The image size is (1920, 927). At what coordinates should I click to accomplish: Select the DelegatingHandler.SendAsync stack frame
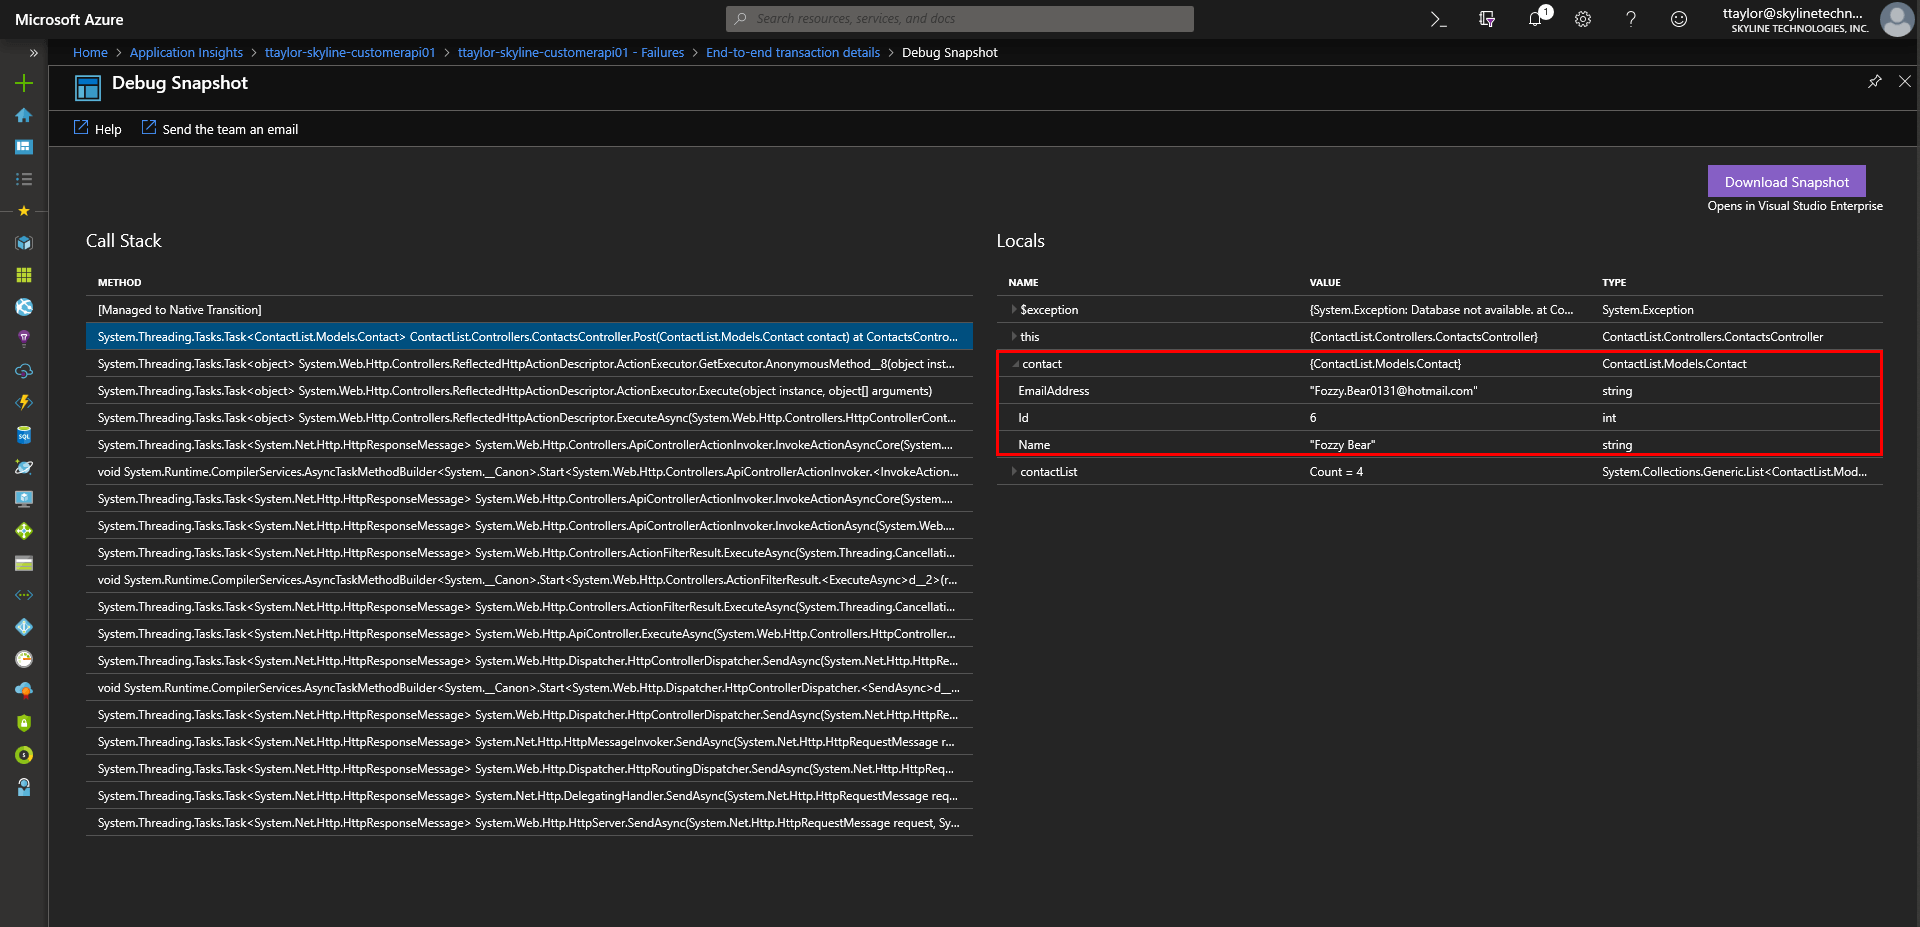(x=529, y=796)
